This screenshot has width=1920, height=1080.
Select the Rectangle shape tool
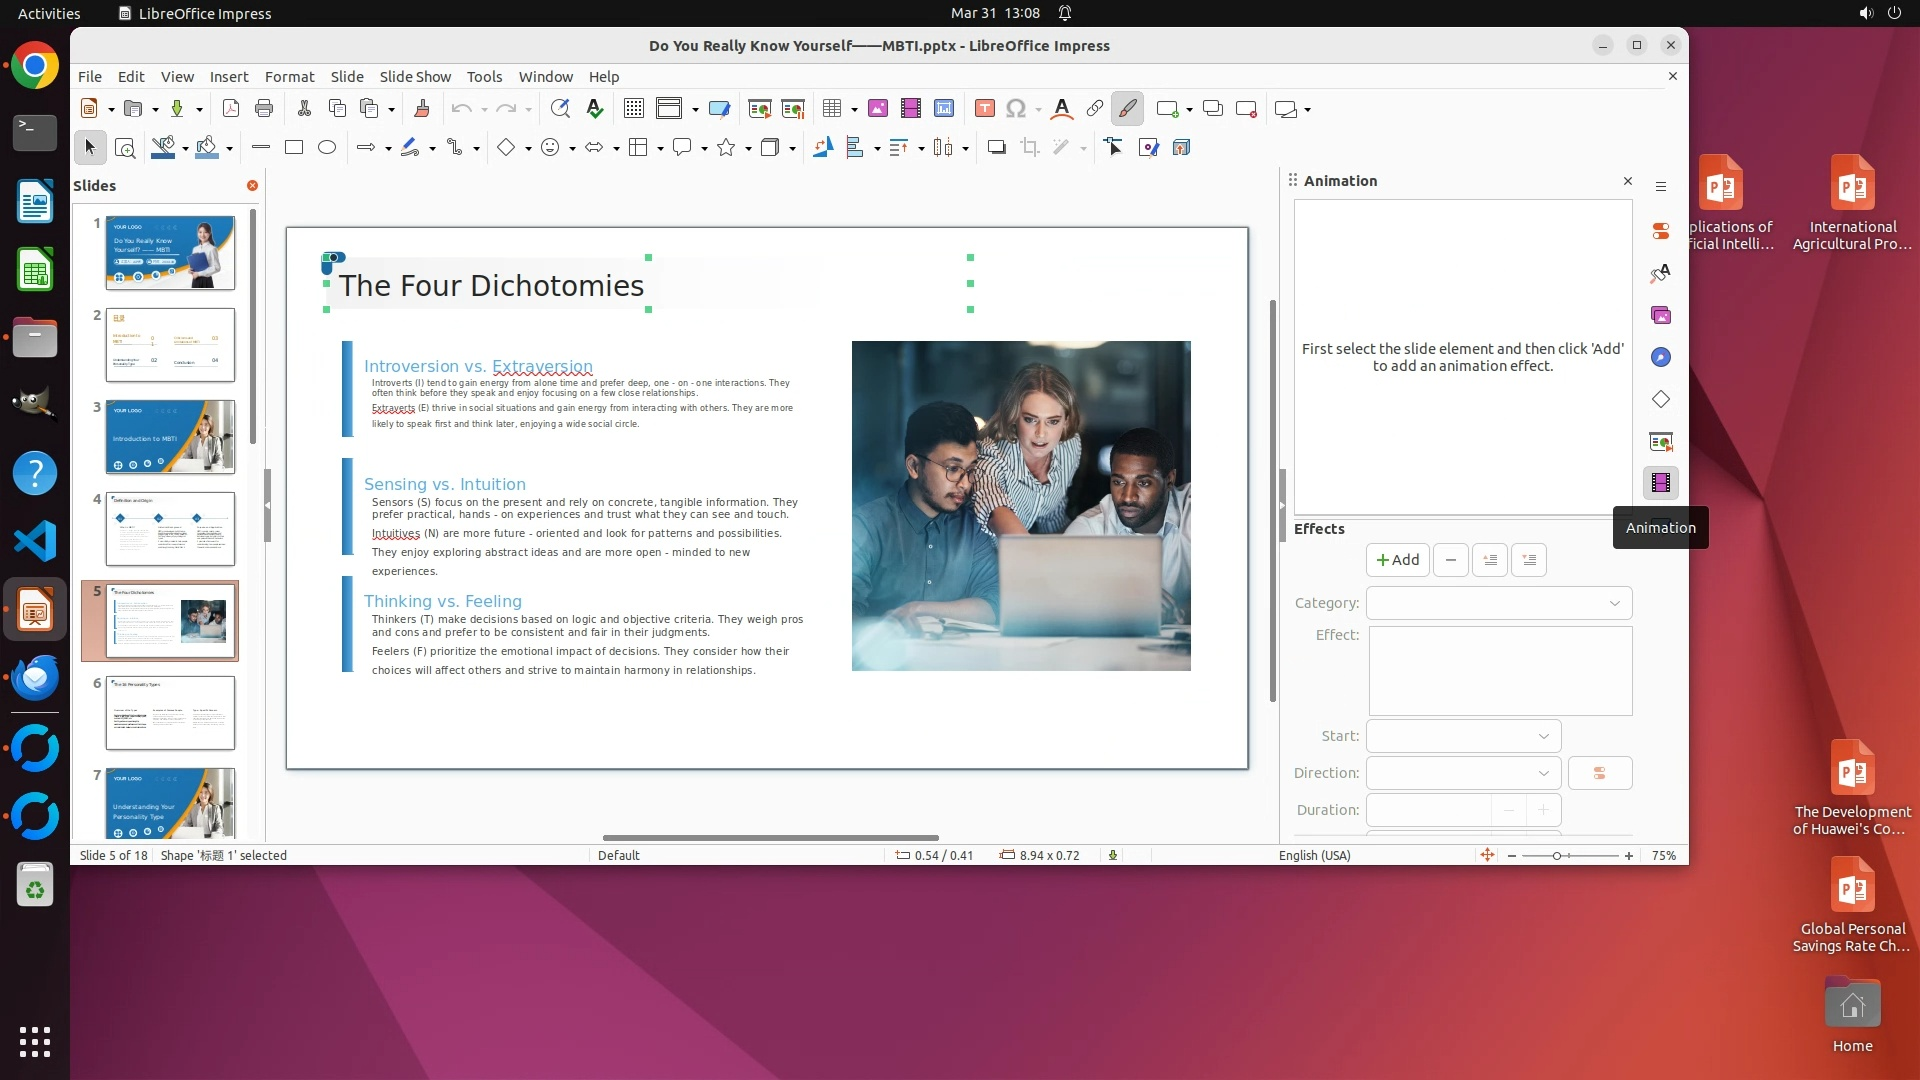294,148
